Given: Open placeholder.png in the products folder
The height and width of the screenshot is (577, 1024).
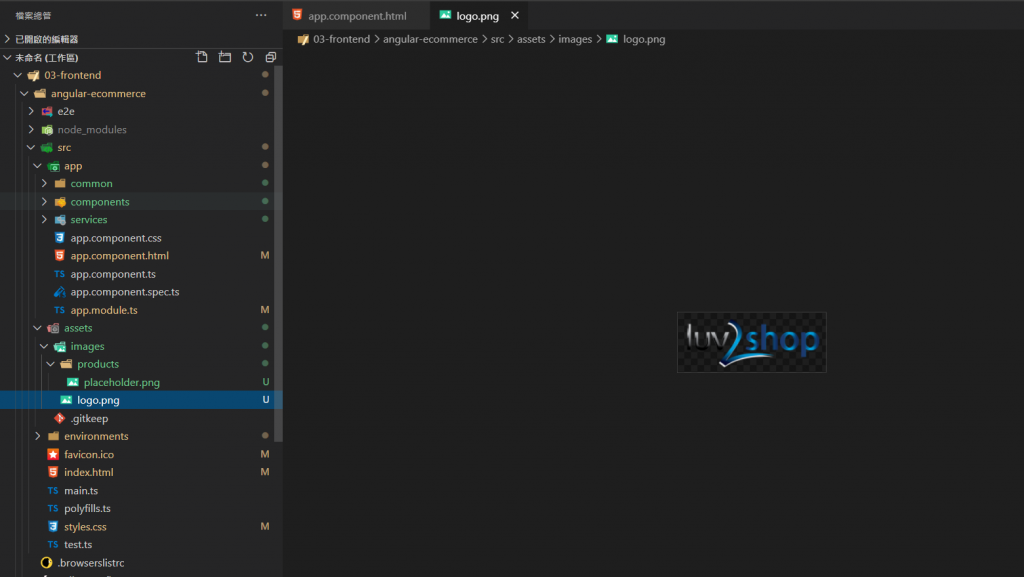Looking at the screenshot, I should tap(121, 382).
